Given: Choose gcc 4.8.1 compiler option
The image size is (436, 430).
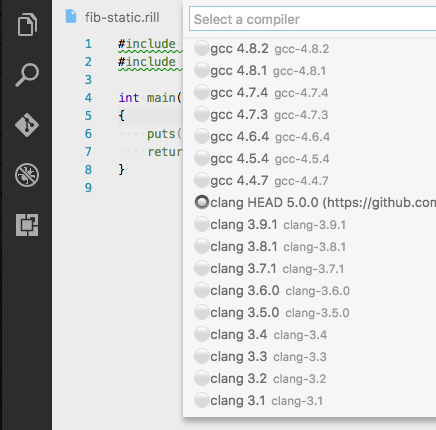Looking at the screenshot, I should click(x=309, y=71).
